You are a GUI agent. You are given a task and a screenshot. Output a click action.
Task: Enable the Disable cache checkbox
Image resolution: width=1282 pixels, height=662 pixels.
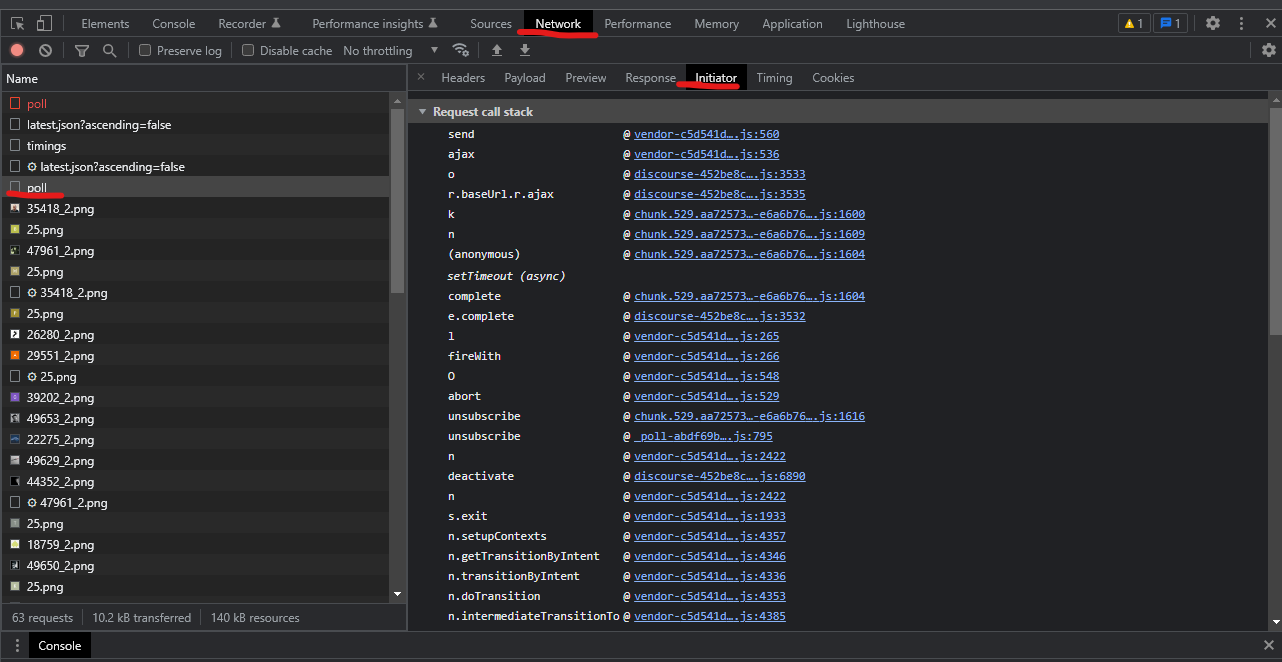click(x=248, y=49)
